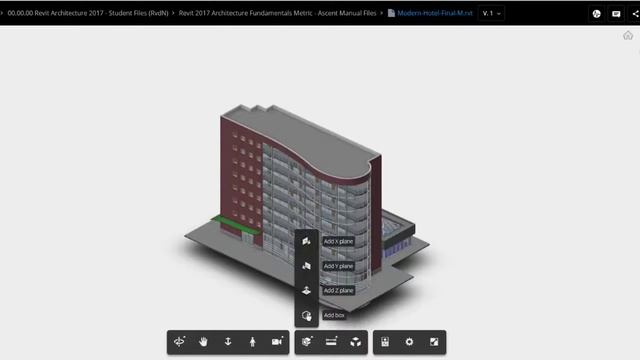The width and height of the screenshot is (640, 360).
Task: Select the Orbit tool in viewer toolbar
Action: pyautogui.click(x=179, y=342)
